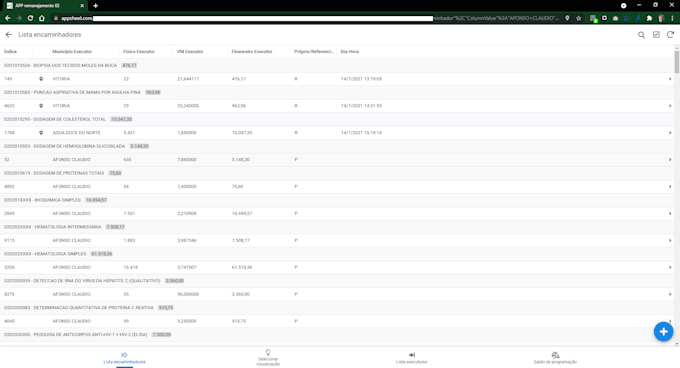Image resolution: width=680 pixels, height=368 pixels.
Task: Close the APP remanejamento ES tab
Action: coord(82,6)
